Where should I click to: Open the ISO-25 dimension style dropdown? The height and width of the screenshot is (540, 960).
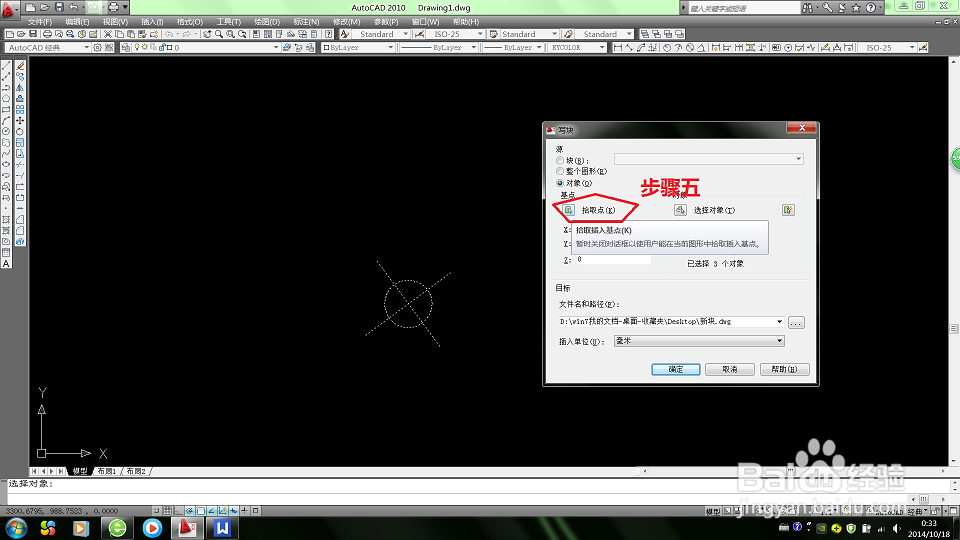point(479,34)
